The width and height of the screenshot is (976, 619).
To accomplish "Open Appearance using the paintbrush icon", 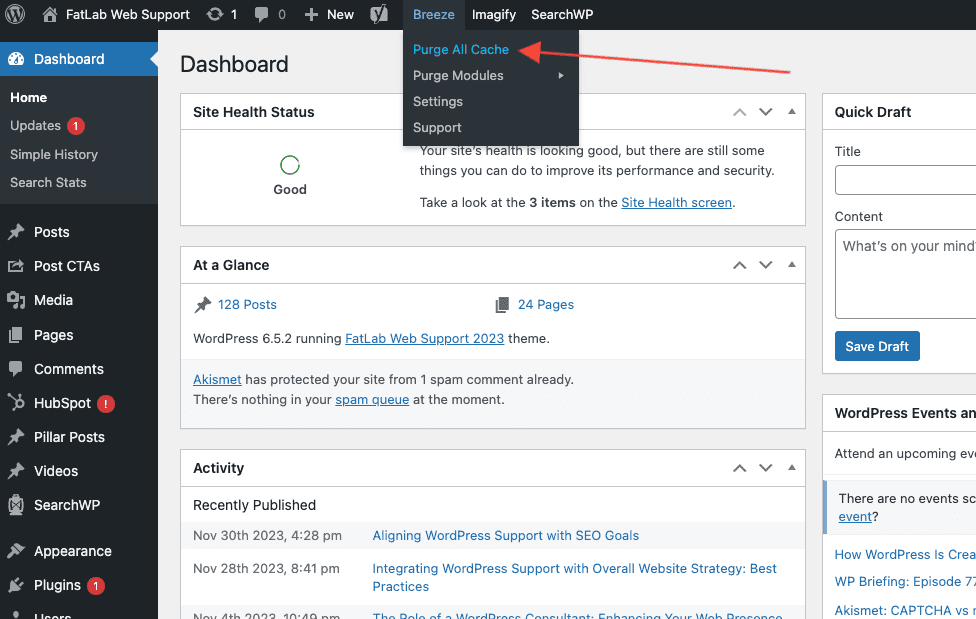I will 17,551.
